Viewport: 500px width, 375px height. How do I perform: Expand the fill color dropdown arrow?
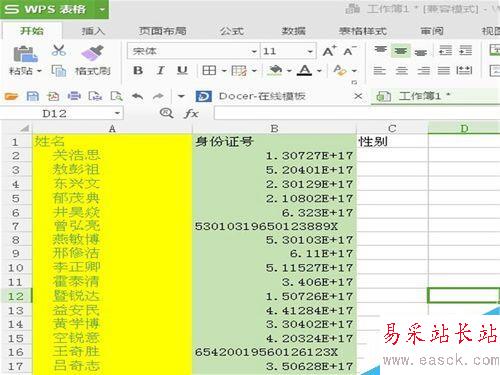point(289,71)
